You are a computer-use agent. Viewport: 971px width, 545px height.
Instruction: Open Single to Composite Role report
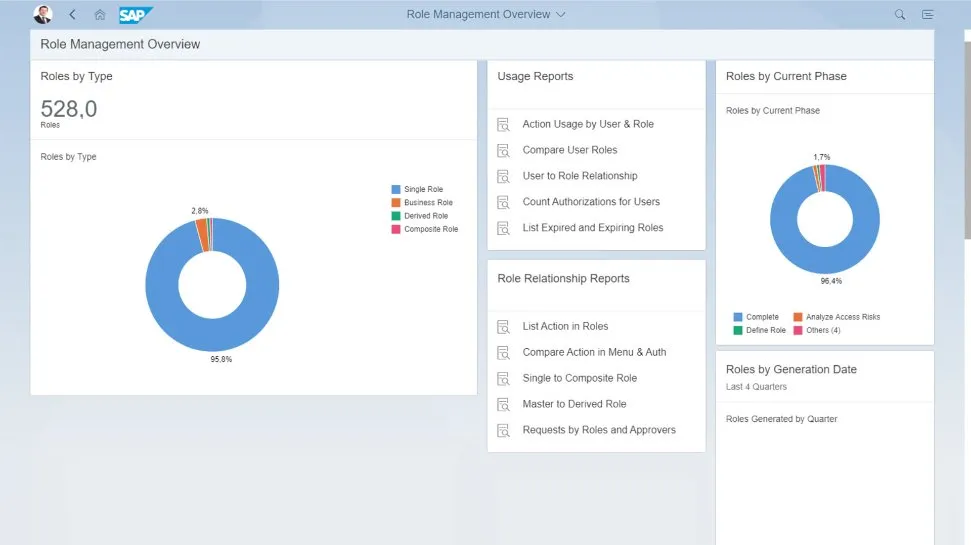coord(579,378)
